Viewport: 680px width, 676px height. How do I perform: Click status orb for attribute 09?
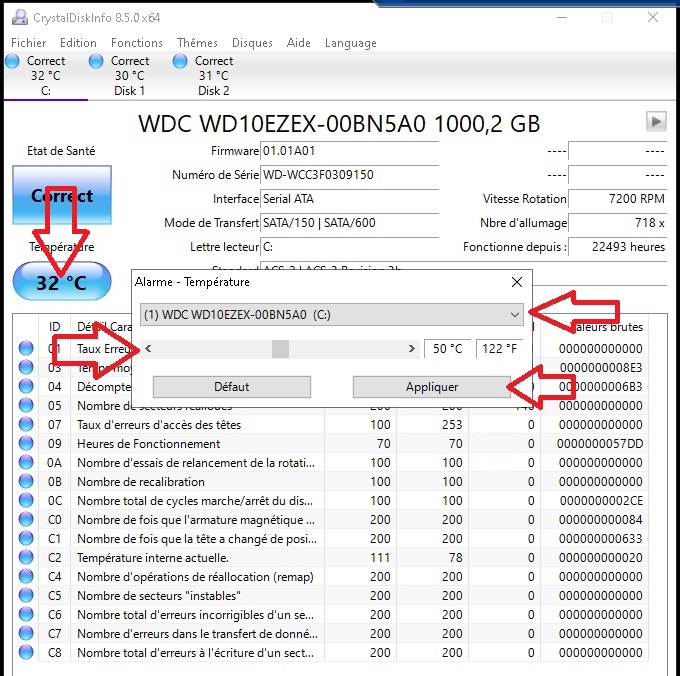26,444
